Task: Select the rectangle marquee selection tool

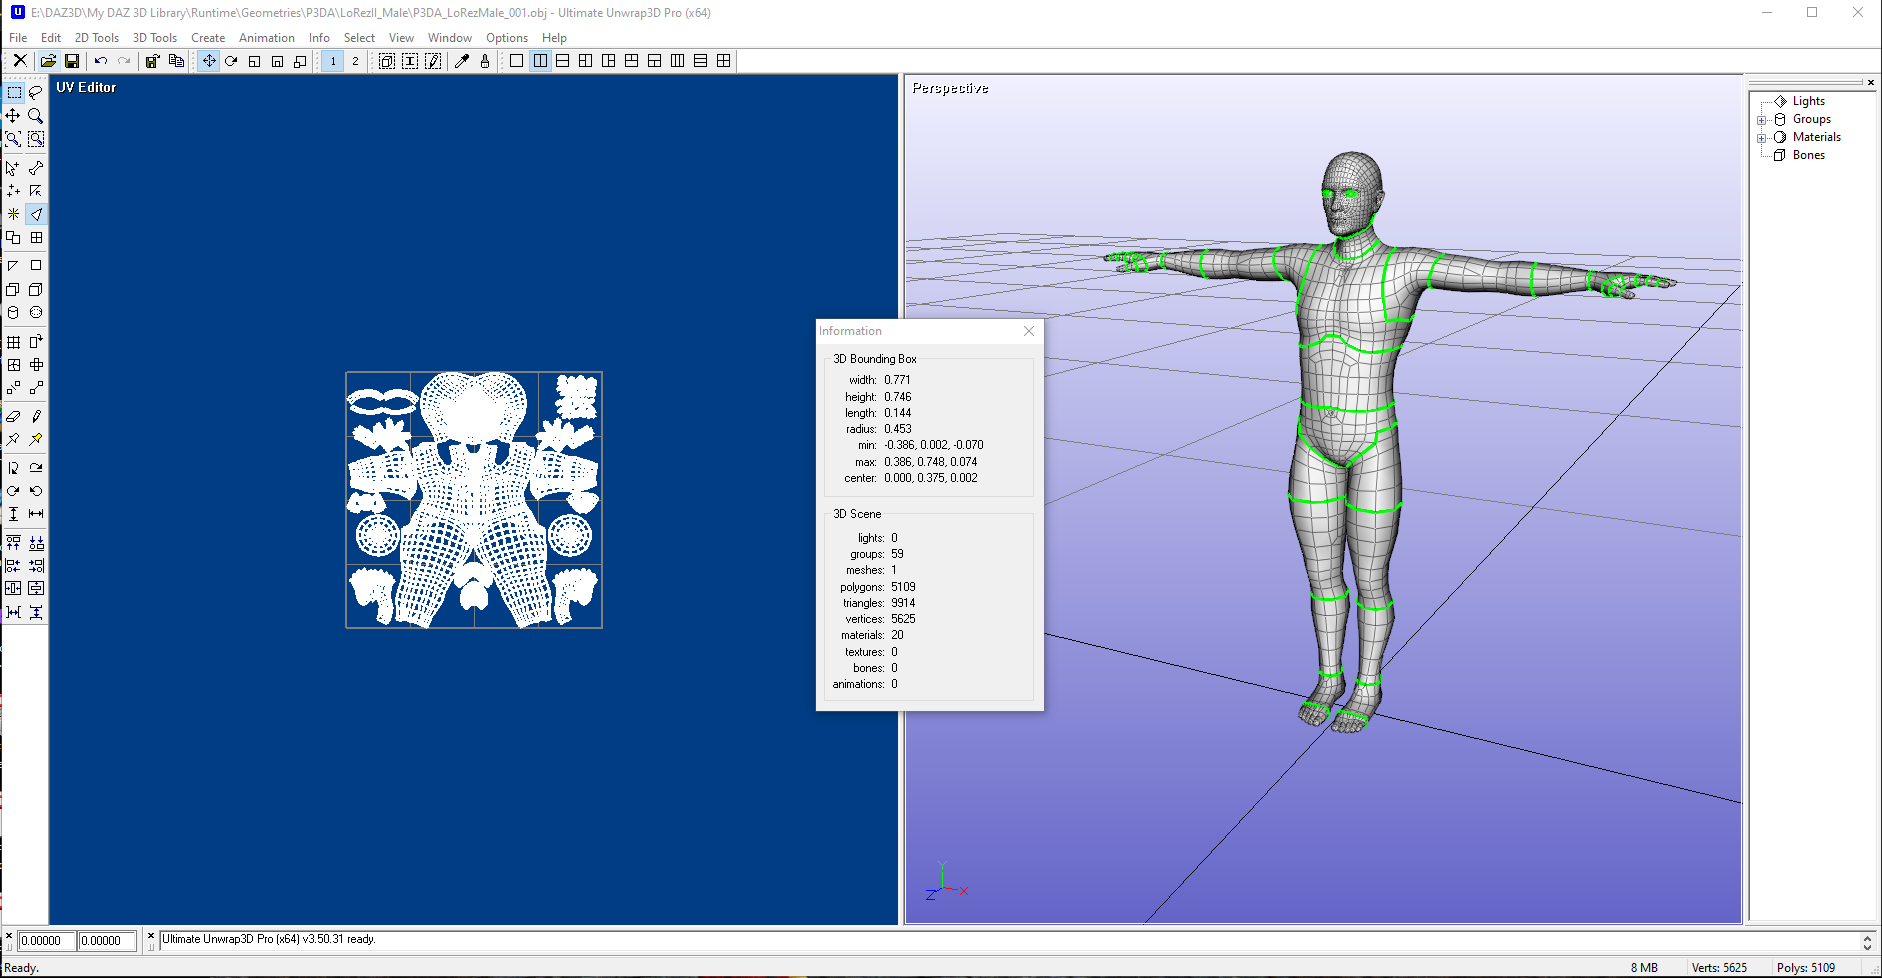Action: click(14, 92)
